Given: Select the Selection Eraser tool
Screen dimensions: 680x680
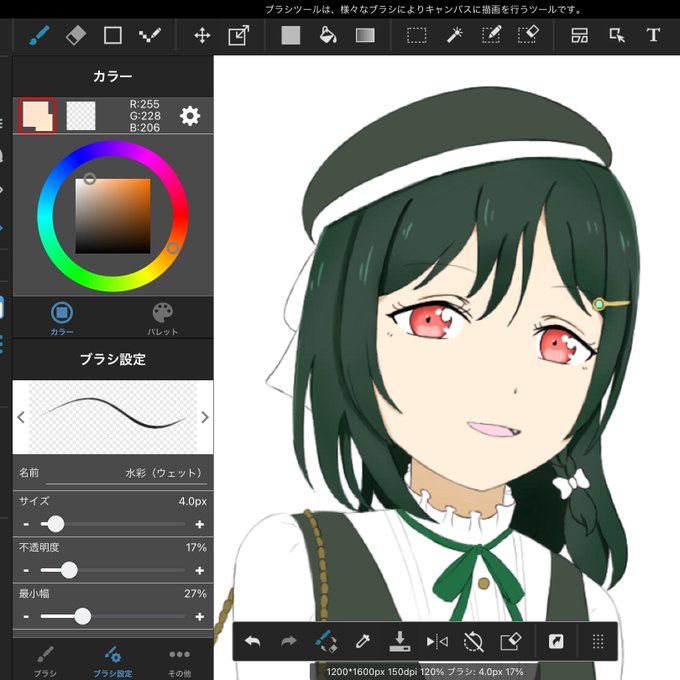Looking at the screenshot, I should (x=528, y=35).
